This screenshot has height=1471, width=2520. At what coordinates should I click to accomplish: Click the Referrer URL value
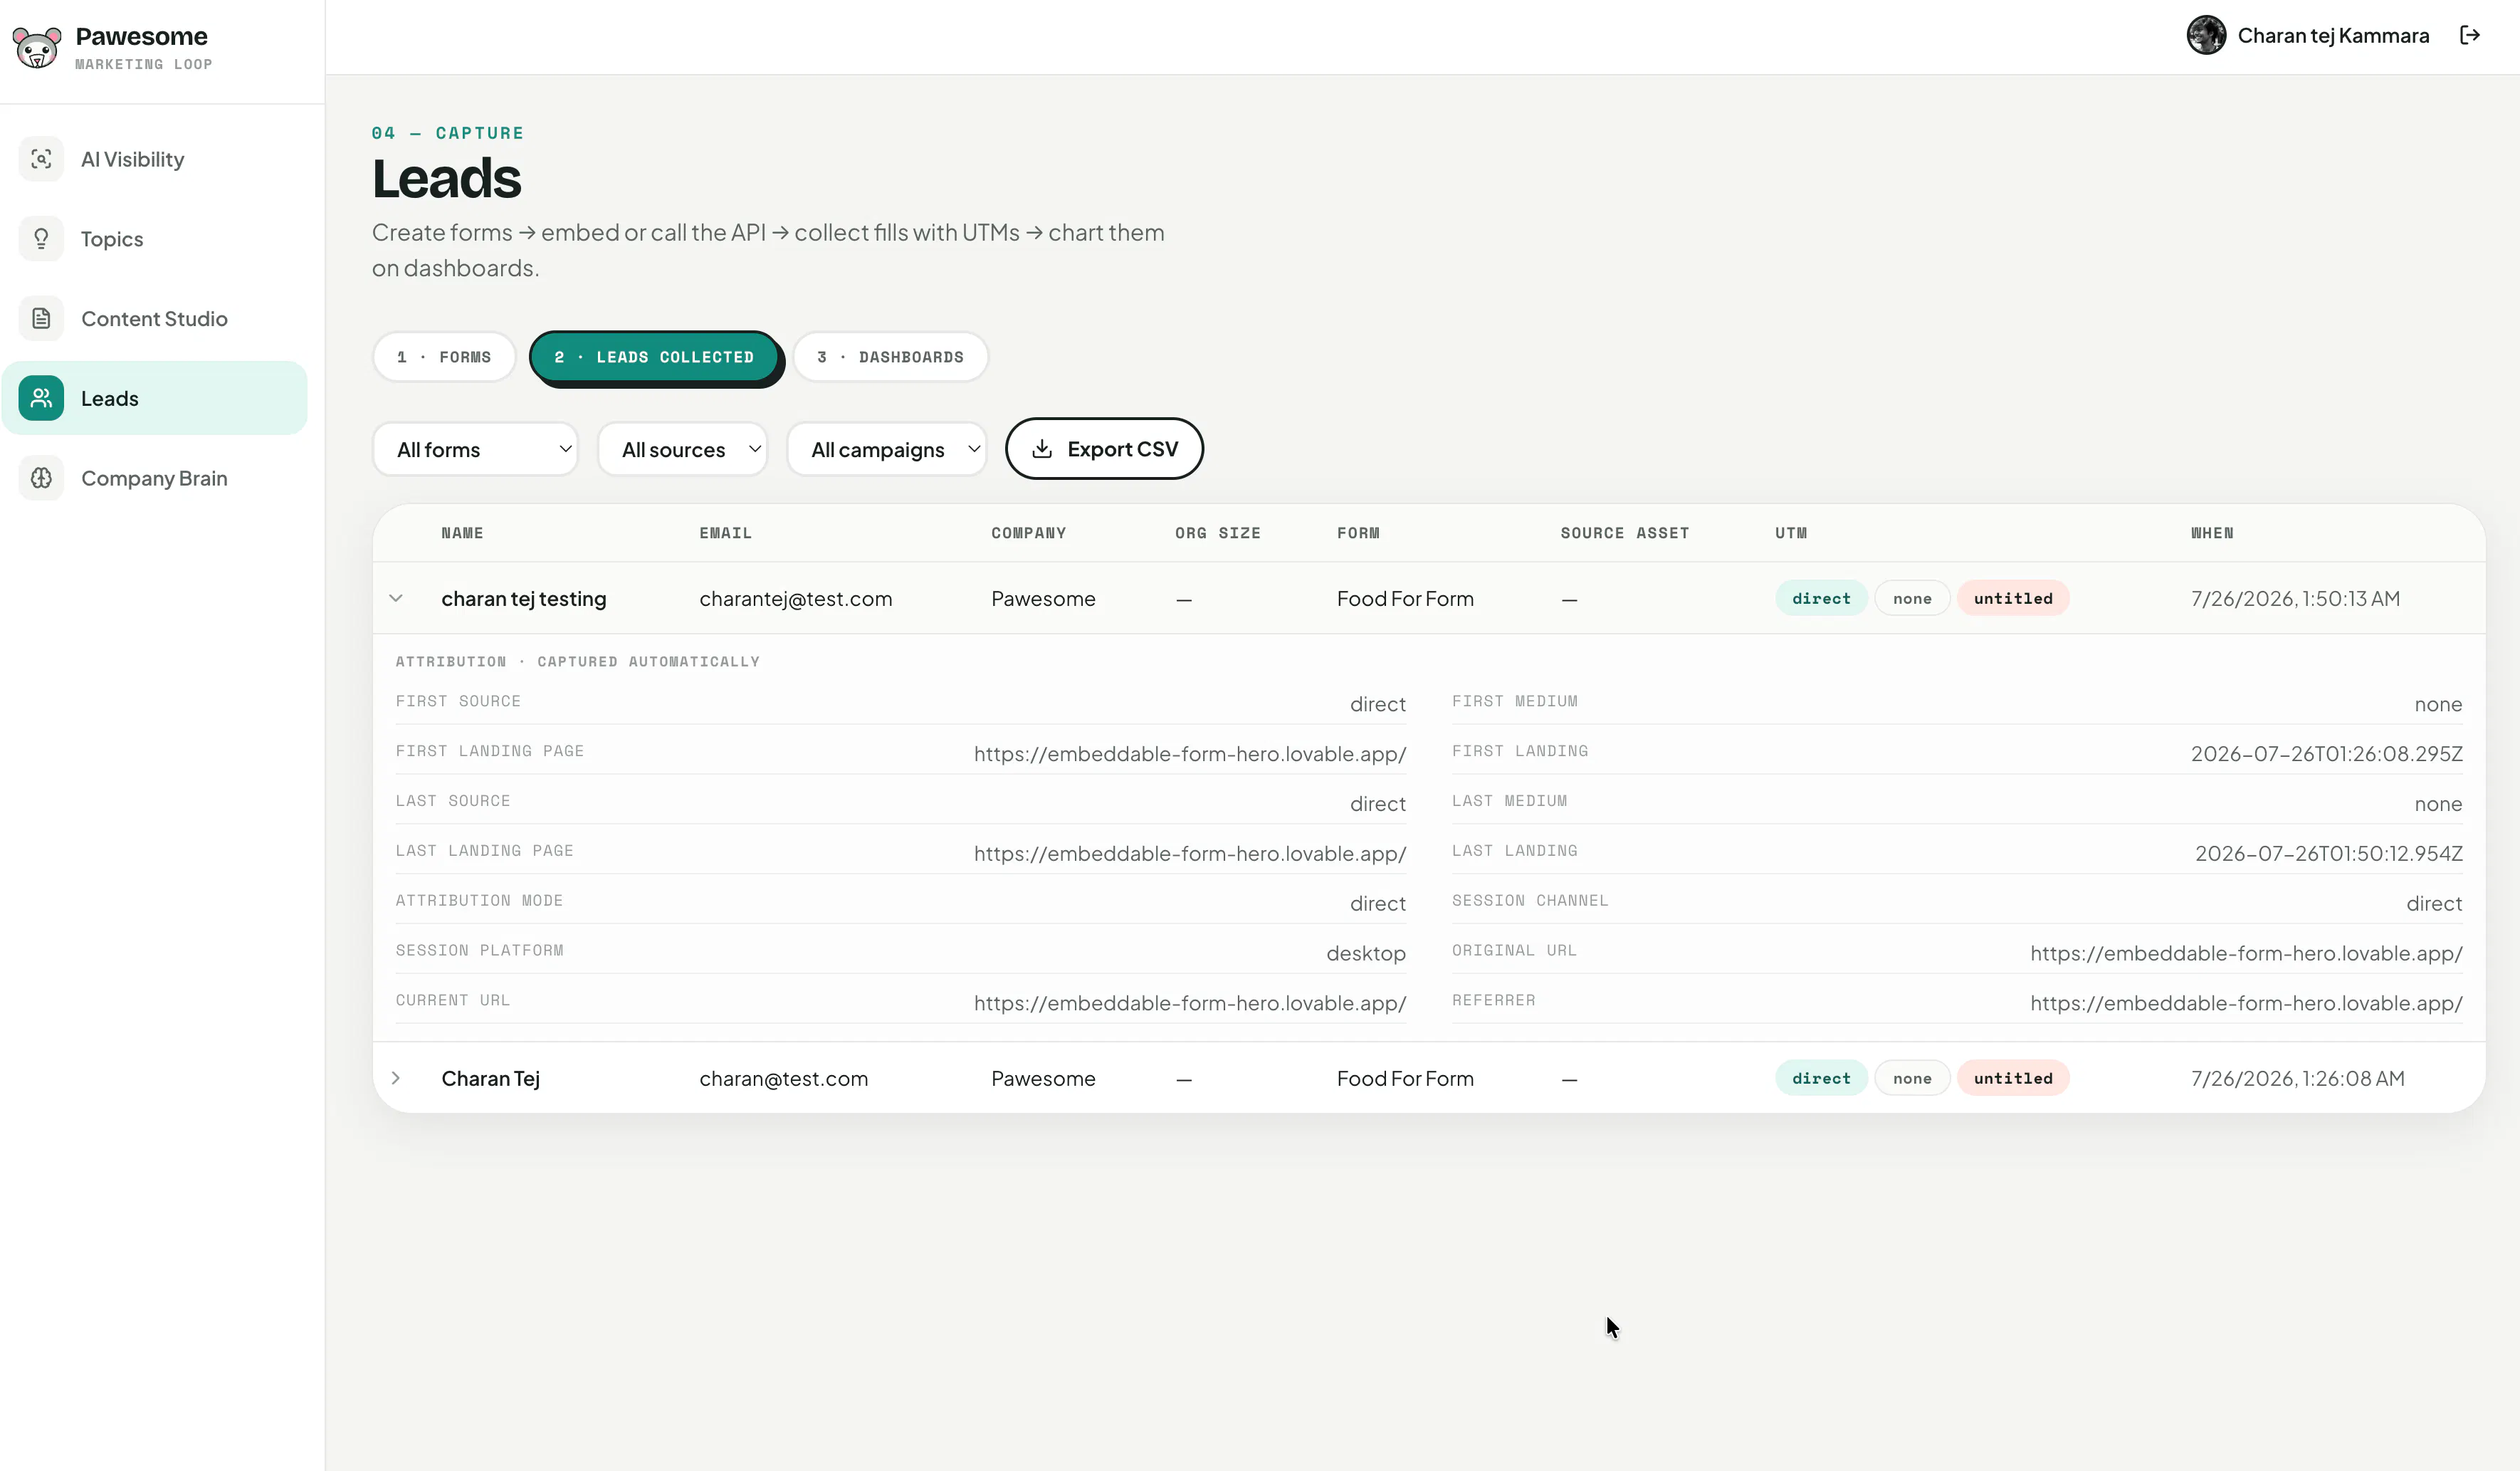click(x=2246, y=1003)
